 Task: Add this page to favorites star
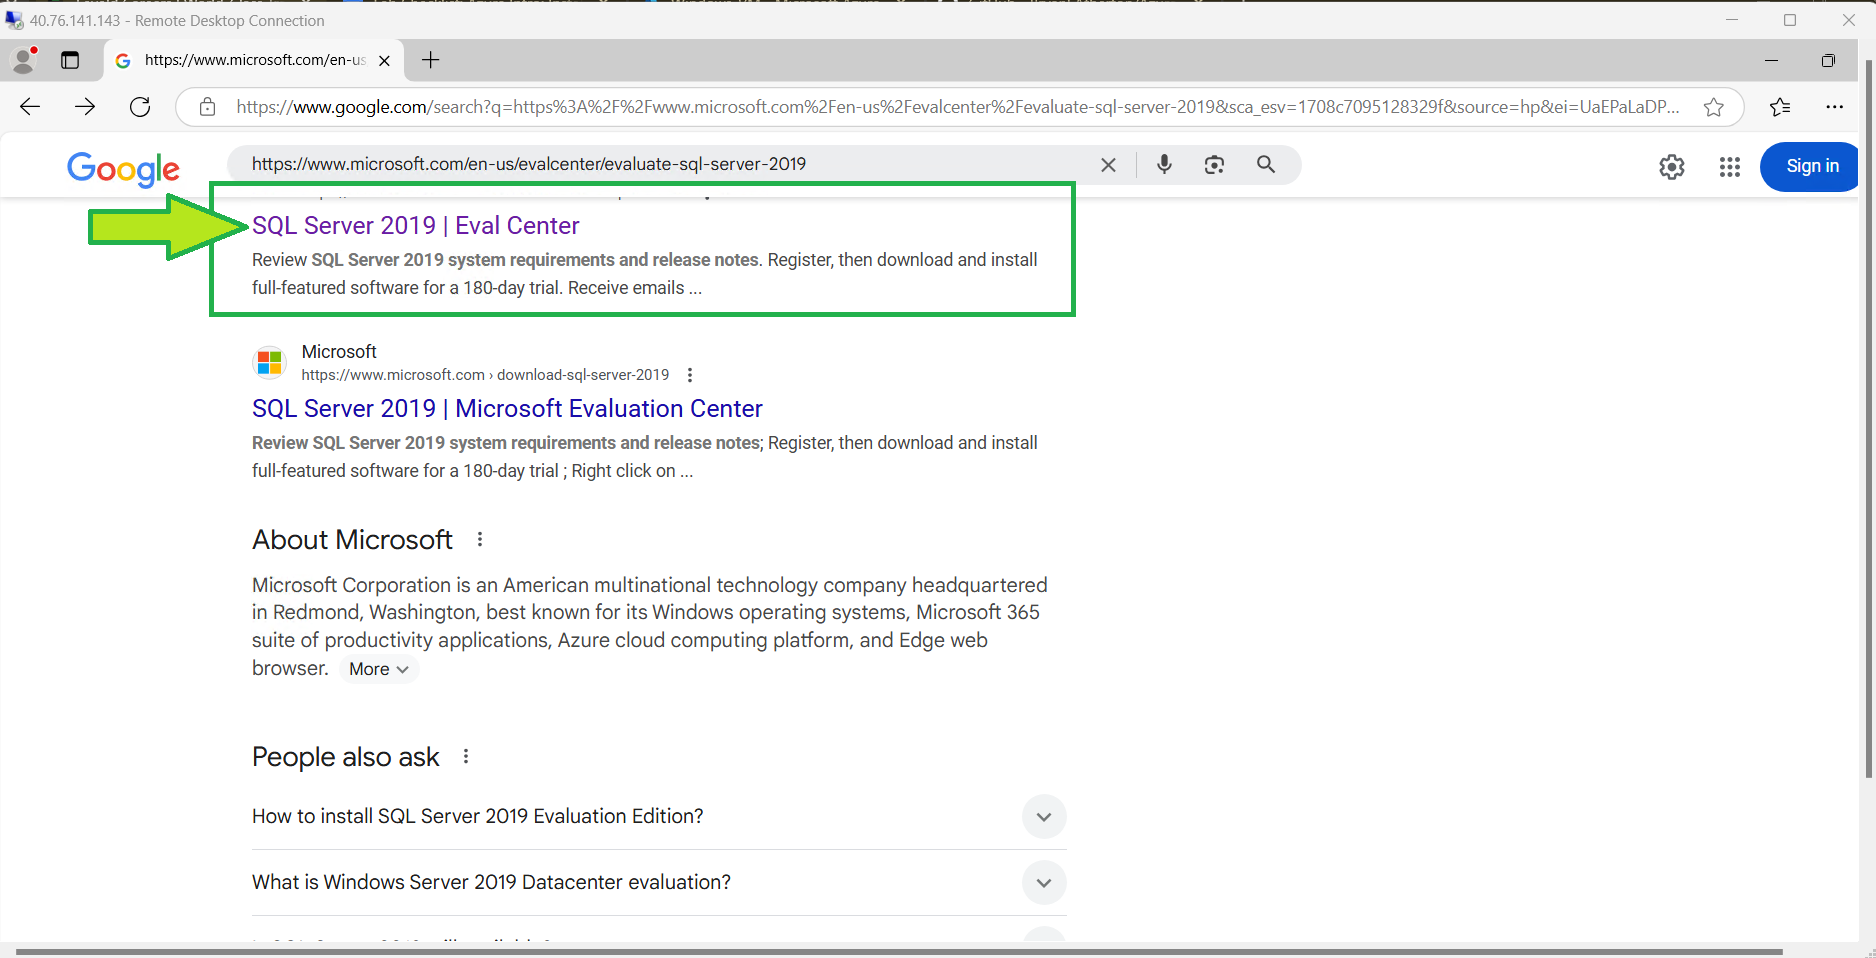tap(1714, 107)
